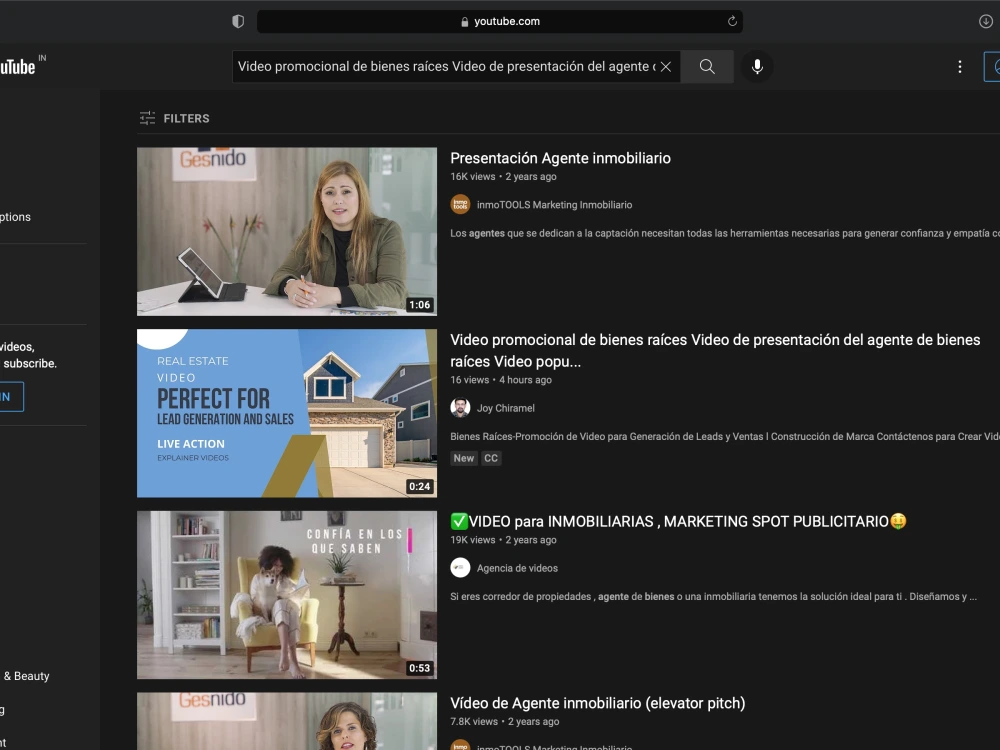
Task: Open the '& Beauty' sidebar item
Action: tap(26, 676)
